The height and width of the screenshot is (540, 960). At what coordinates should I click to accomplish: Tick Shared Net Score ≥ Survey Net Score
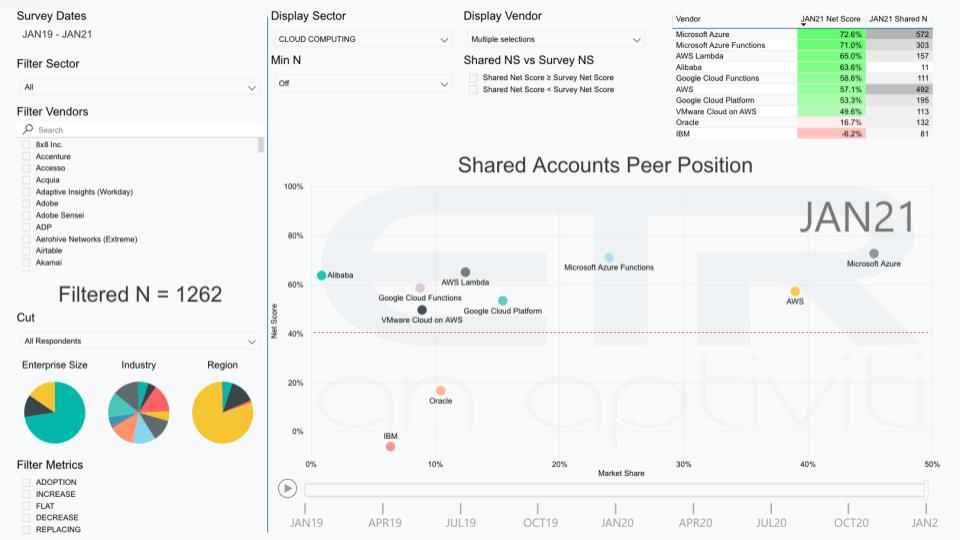point(473,78)
